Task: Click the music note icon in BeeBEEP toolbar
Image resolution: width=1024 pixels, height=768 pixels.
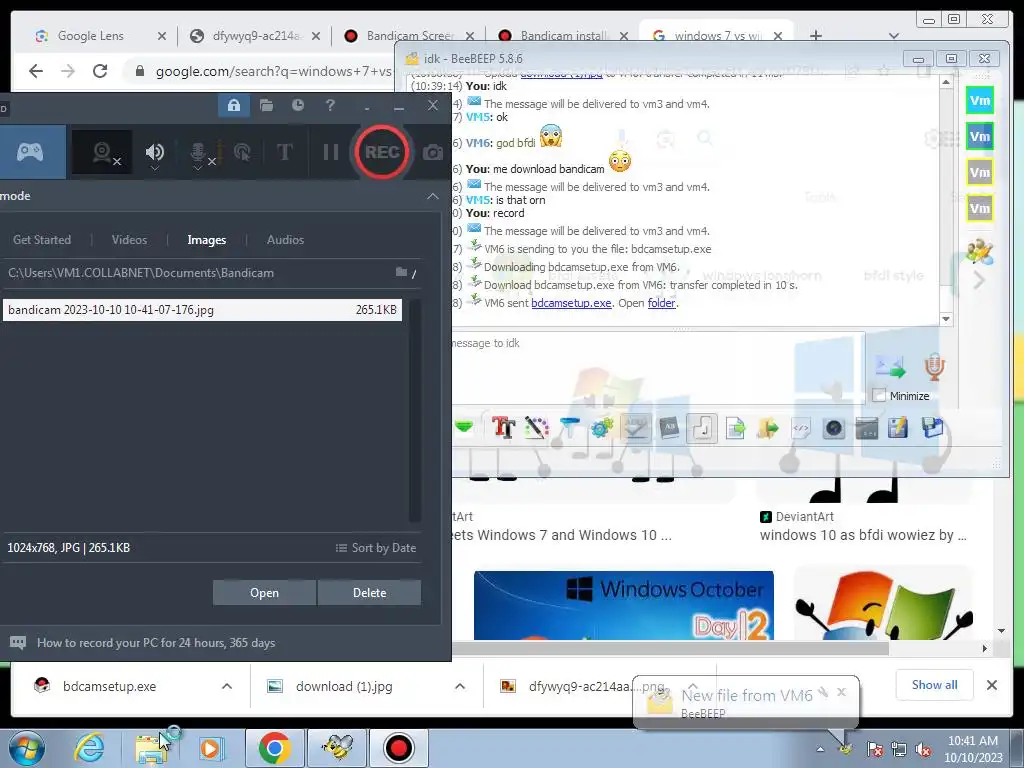Action: [702, 428]
